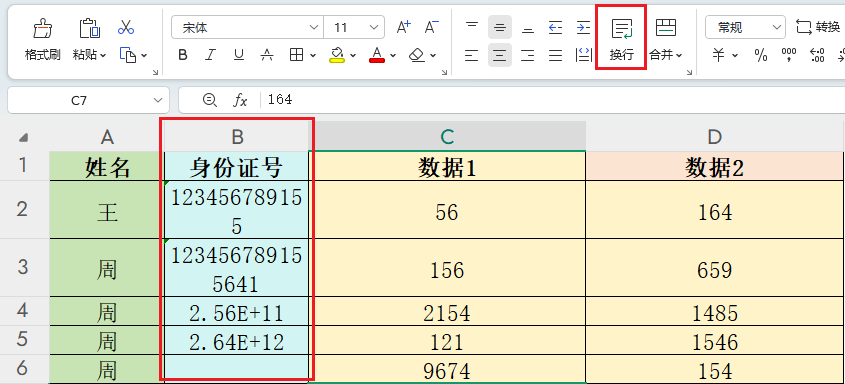Select column C header
845x384 pixels.
(x=447, y=137)
